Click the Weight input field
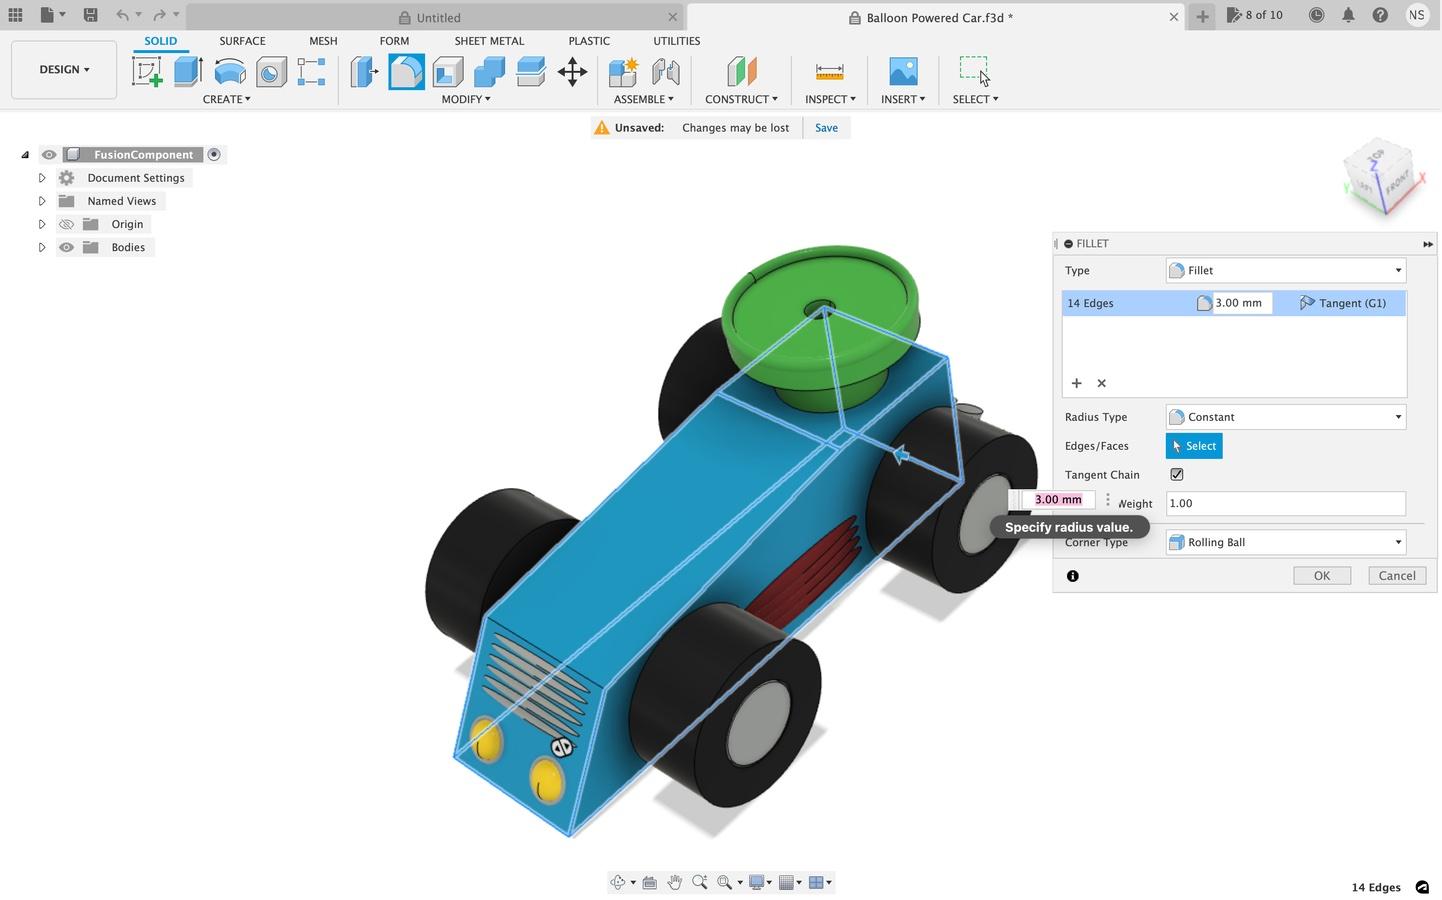Screen dimensions: 1442x900 pyautogui.click(x=1286, y=504)
